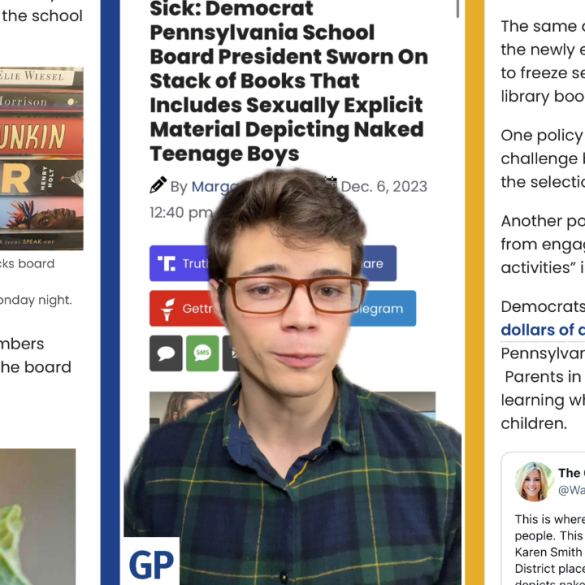Click the stacked books photo
Image resolution: width=585 pixels, height=585 pixels.
click(41, 159)
